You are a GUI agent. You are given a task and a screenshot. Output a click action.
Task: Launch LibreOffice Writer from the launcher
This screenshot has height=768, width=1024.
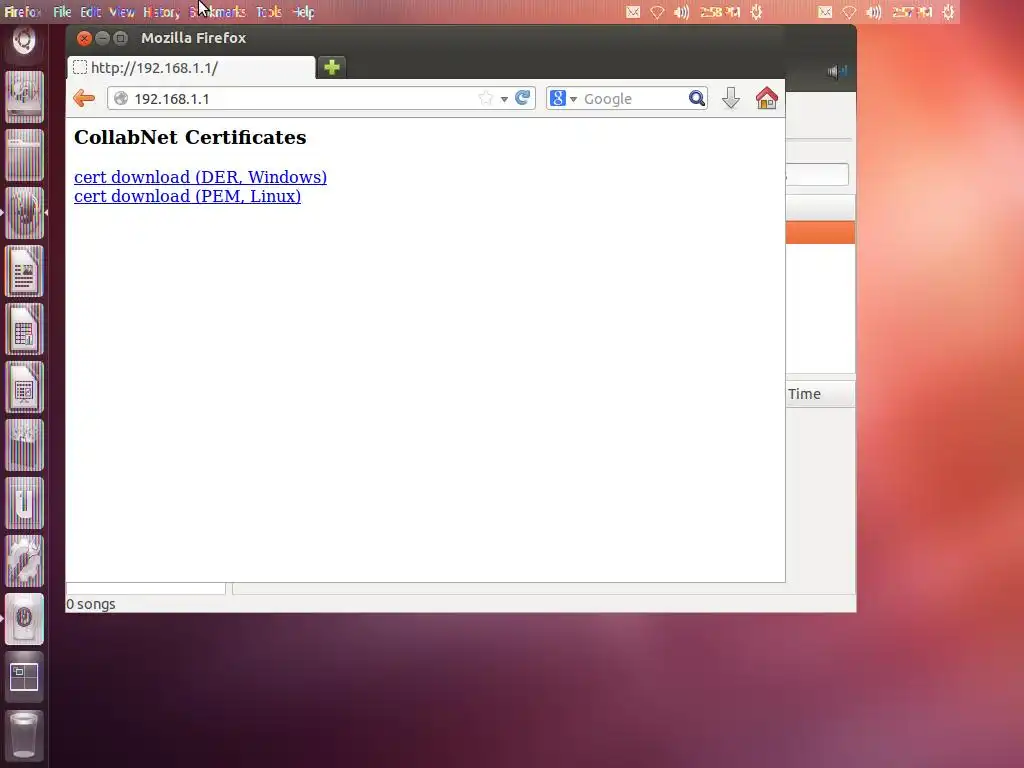point(25,271)
